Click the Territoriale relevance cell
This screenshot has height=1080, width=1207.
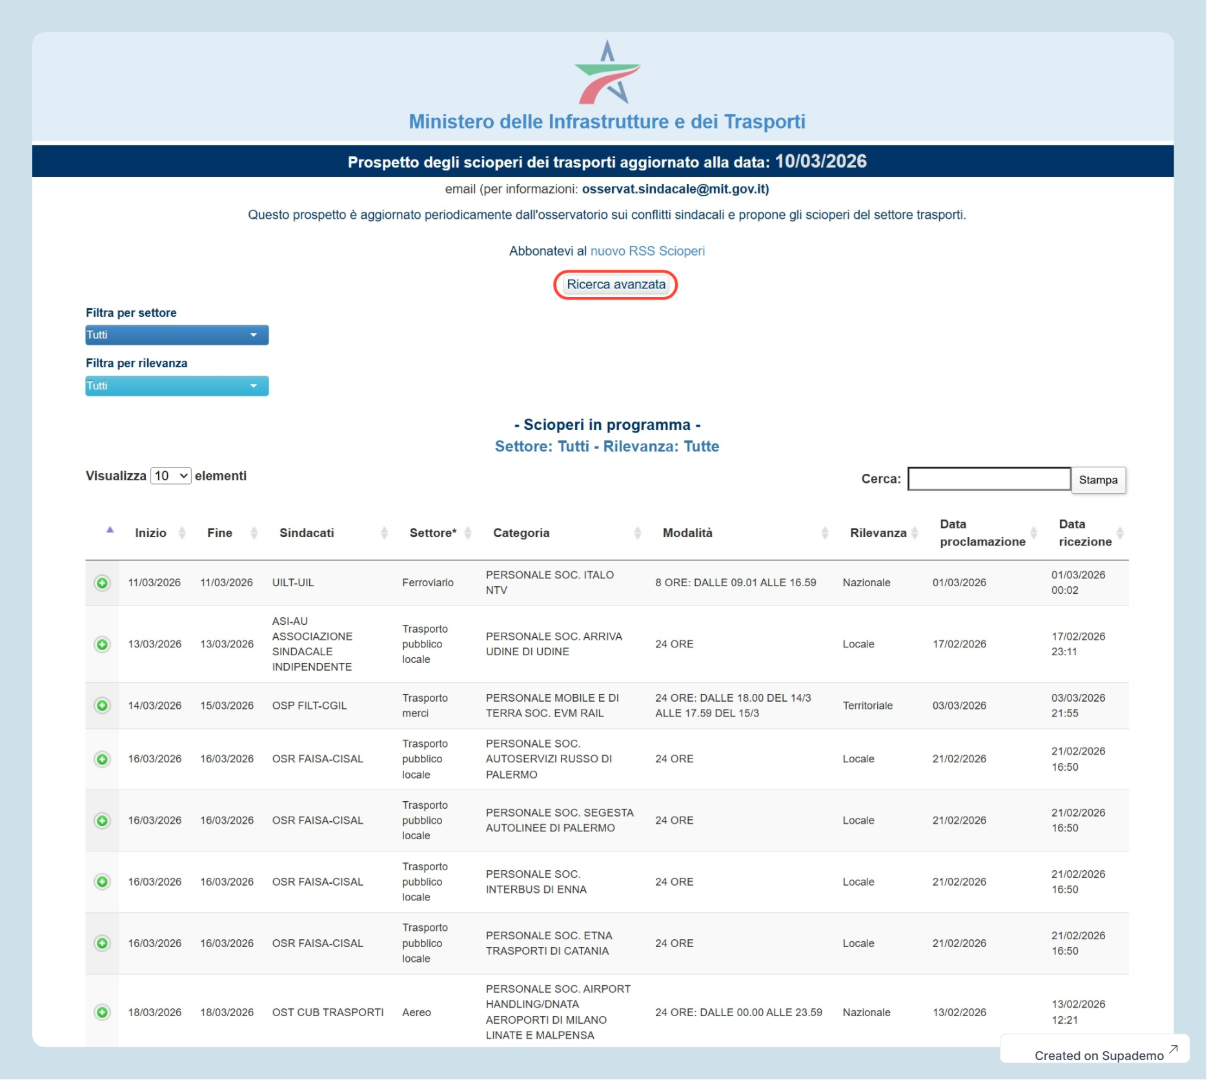tap(868, 706)
